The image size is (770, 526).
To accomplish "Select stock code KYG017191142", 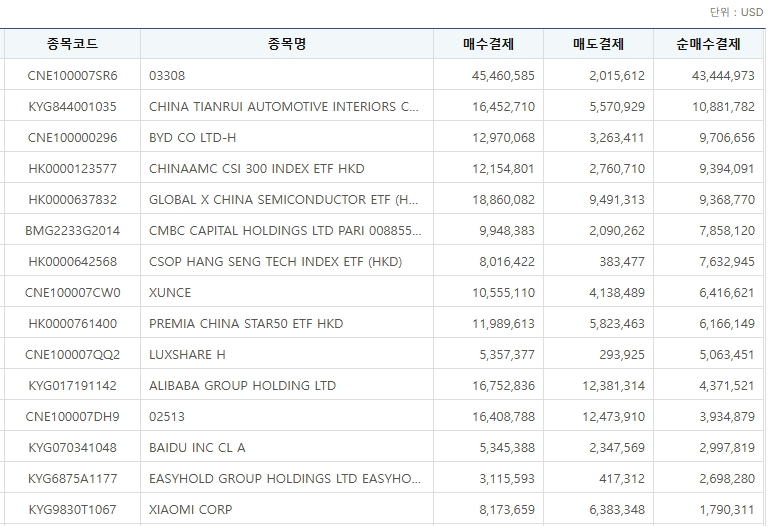I will tap(73, 385).
